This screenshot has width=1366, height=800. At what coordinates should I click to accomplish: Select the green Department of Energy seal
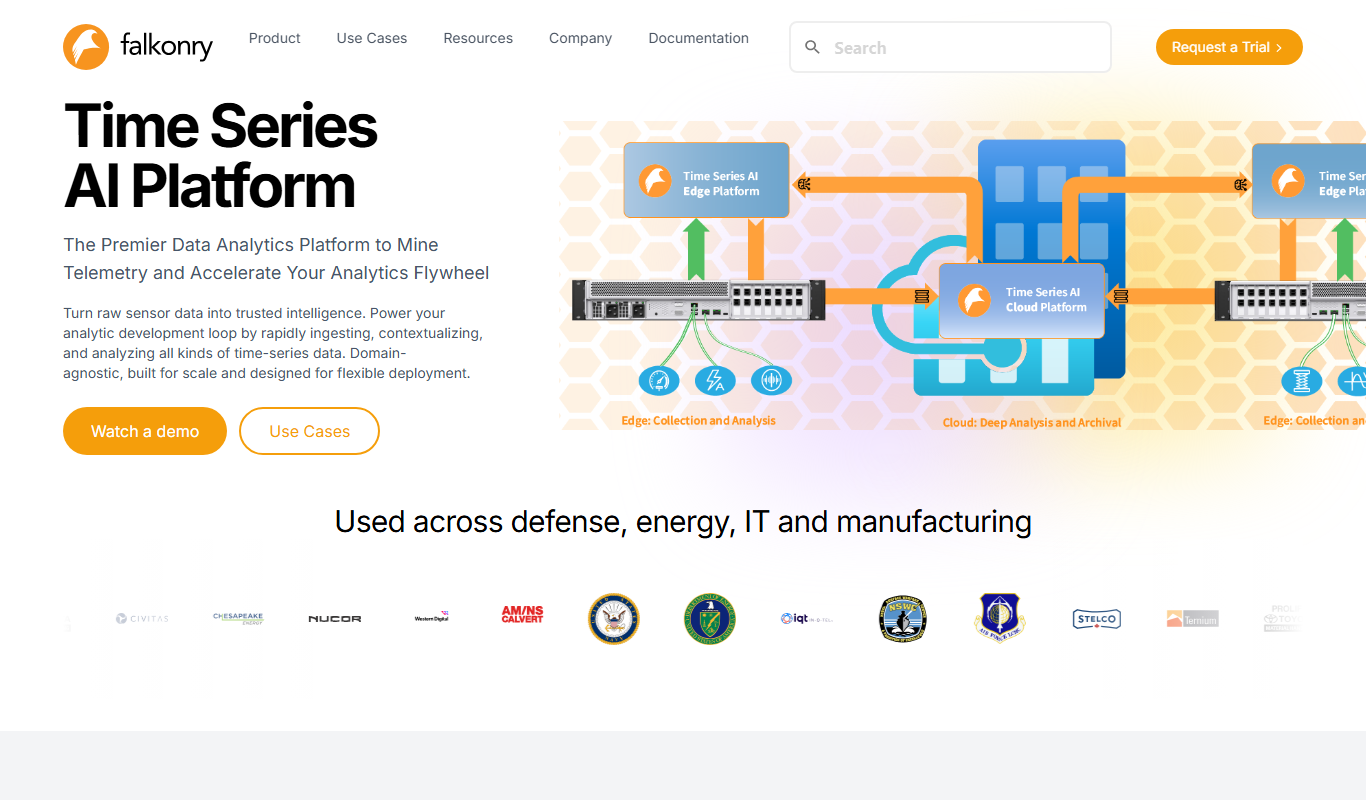710,619
